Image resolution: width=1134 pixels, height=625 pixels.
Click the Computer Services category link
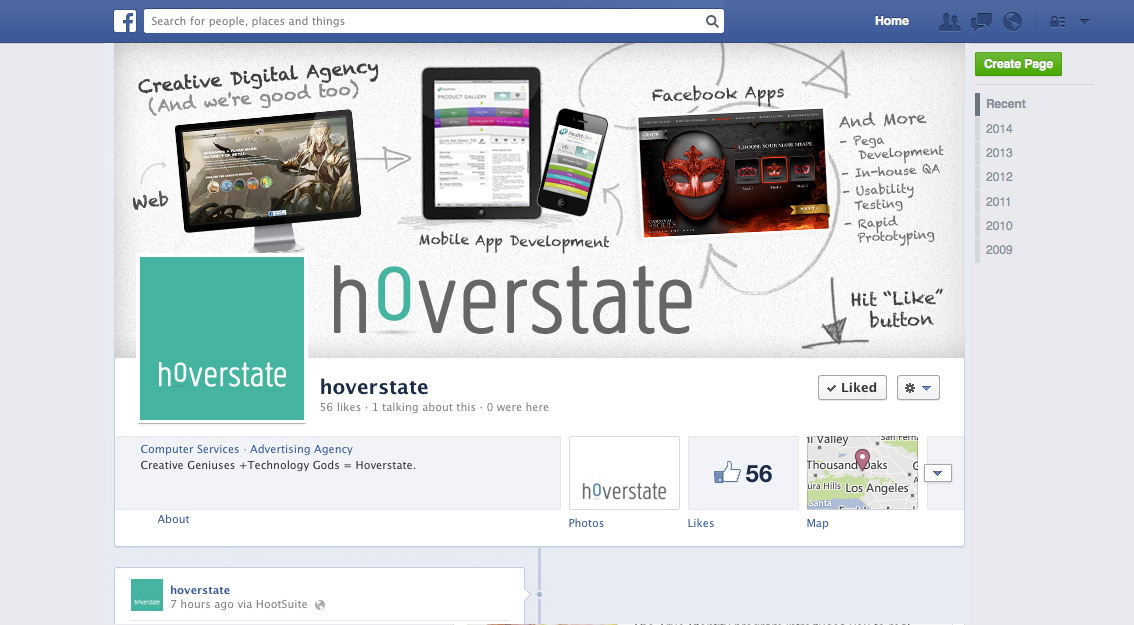[x=189, y=449]
